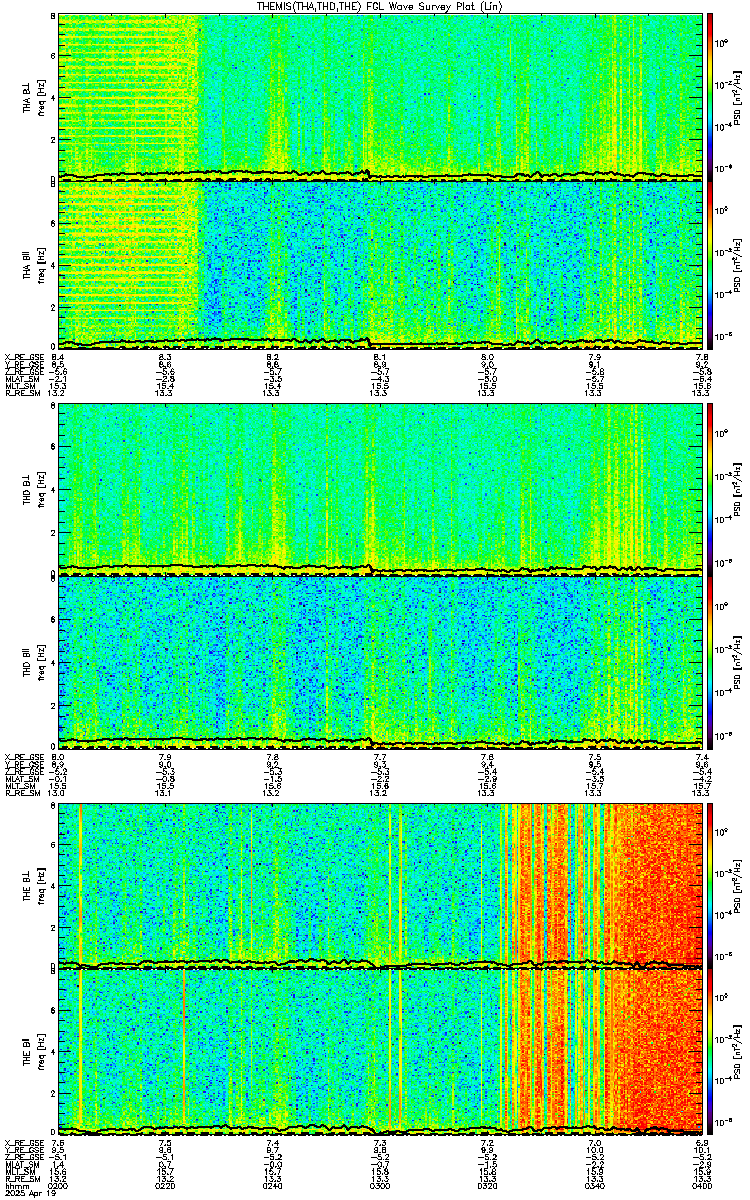Click the 0400 time tick label
Viewport: 750px width, 1200px height.
coord(702,1184)
